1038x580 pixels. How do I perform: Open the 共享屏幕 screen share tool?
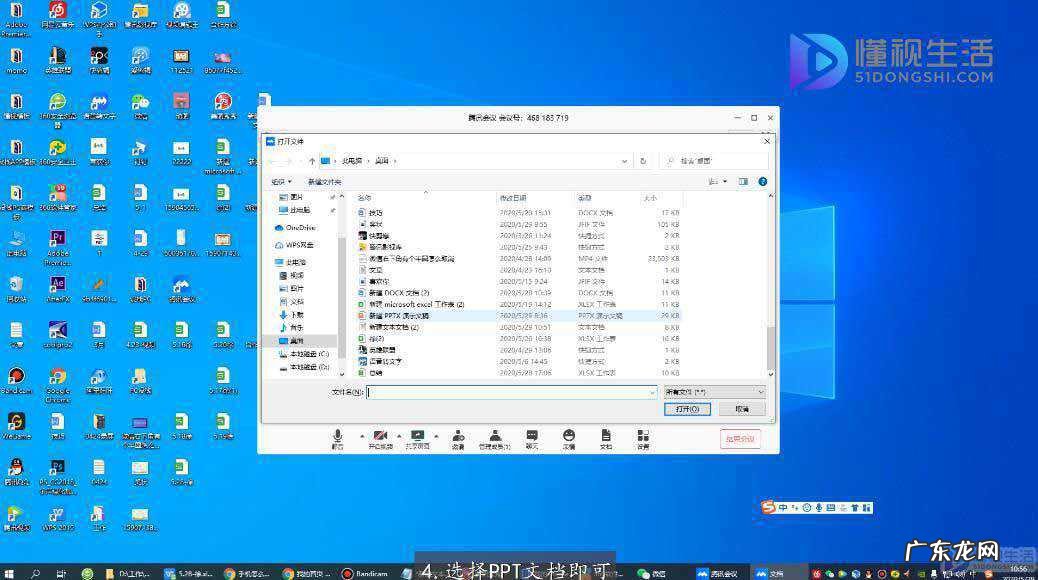(420, 433)
